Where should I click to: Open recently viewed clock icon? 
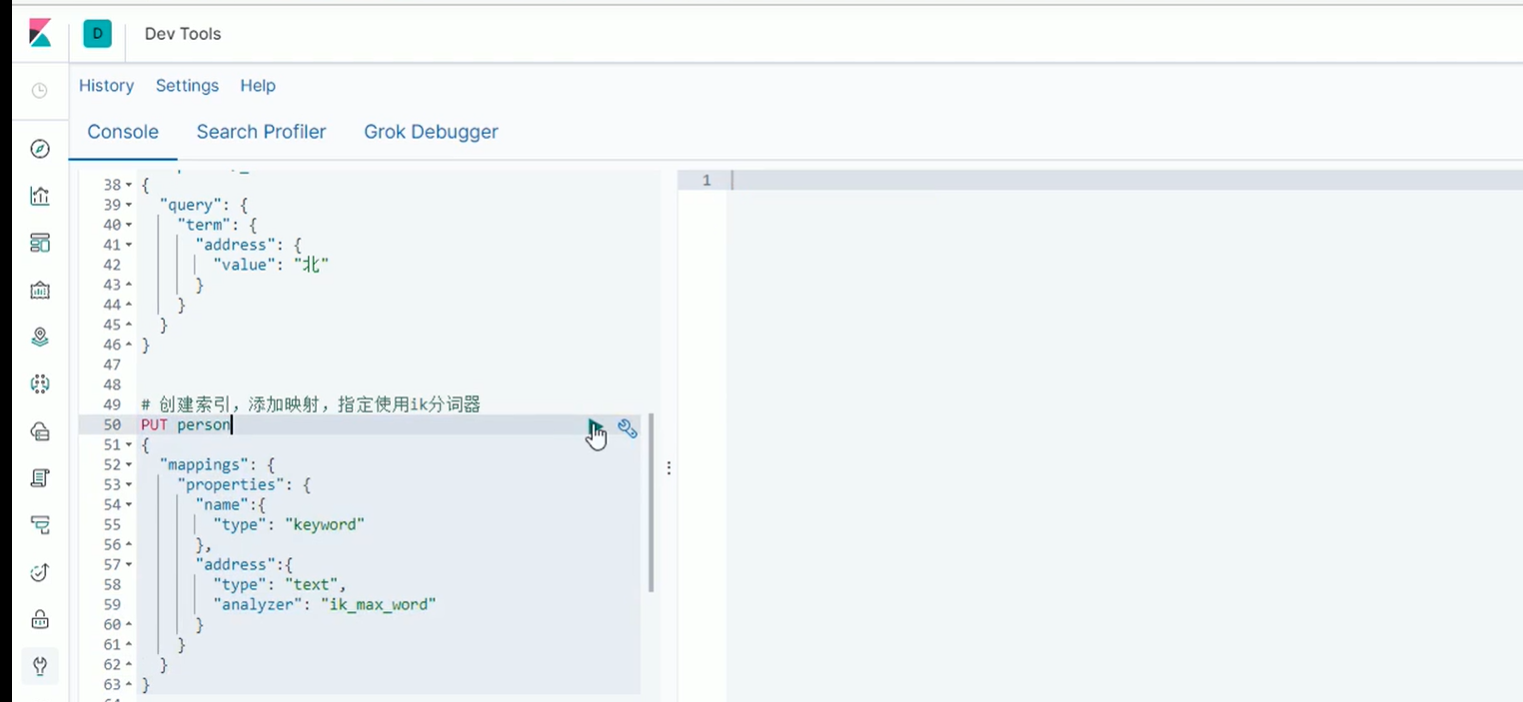40,91
